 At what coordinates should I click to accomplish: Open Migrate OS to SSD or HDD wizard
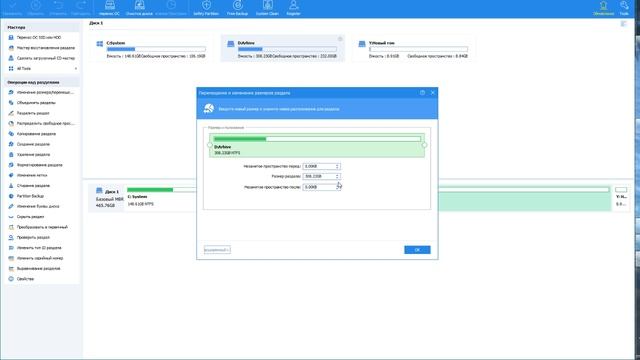tap(39, 37)
